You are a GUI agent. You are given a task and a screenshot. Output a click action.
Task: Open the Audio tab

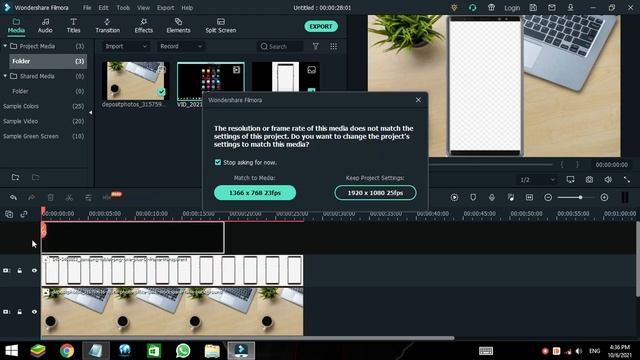tap(45, 26)
